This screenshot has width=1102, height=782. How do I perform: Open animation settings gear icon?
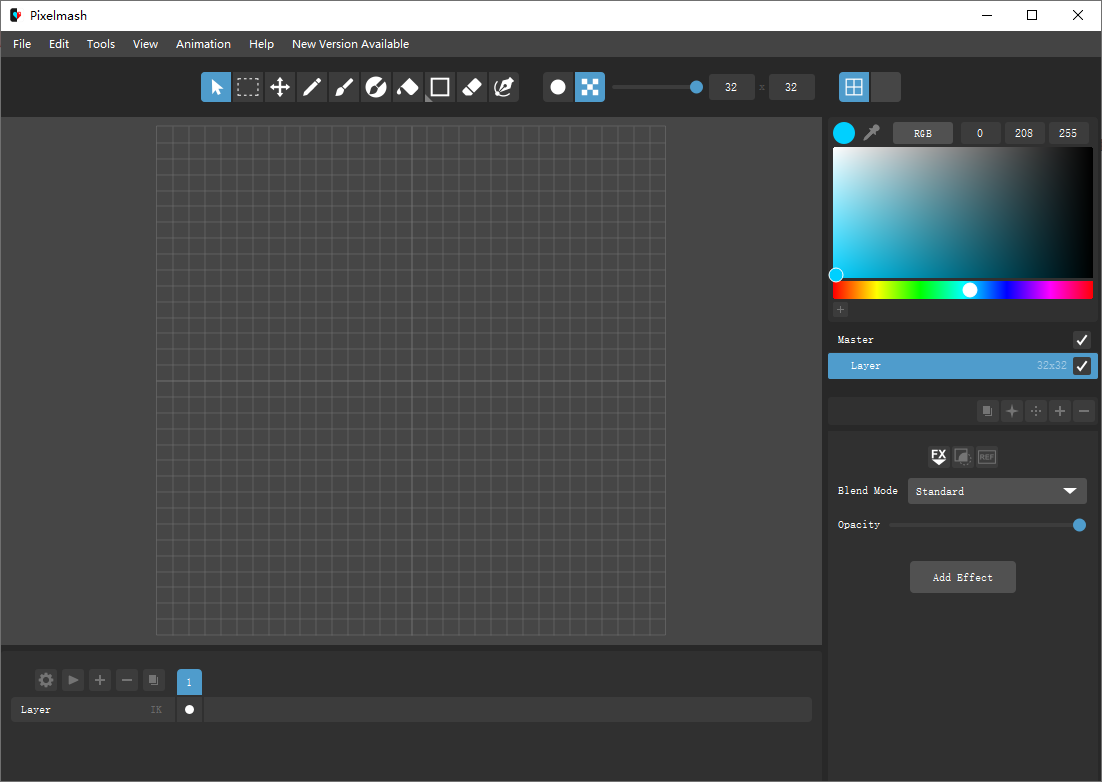click(x=46, y=680)
